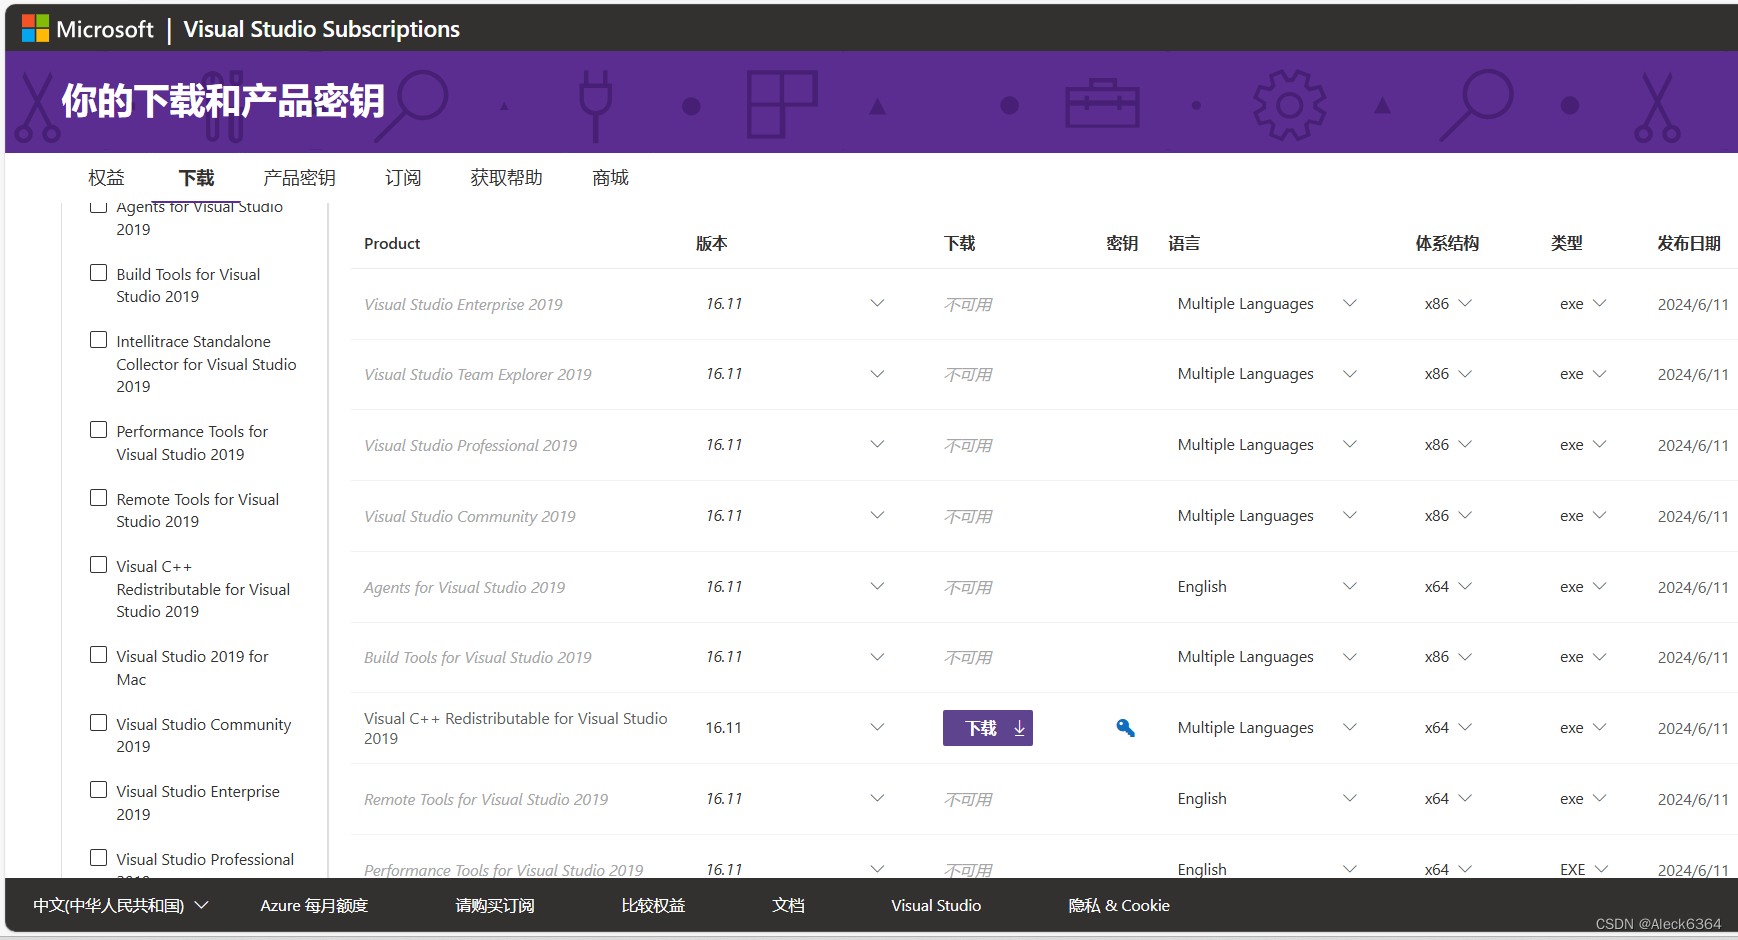Click the Microsoft logo icon
The height and width of the screenshot is (940, 1738).
(x=36, y=29)
